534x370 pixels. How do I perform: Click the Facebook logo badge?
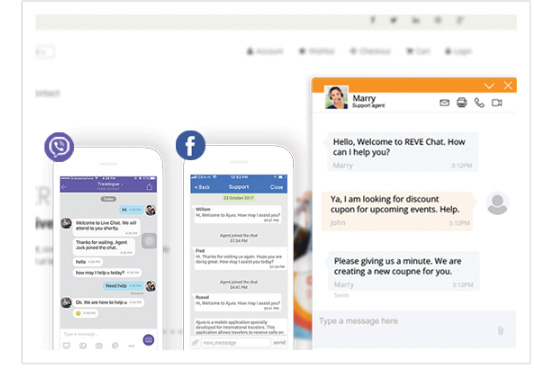point(191,145)
